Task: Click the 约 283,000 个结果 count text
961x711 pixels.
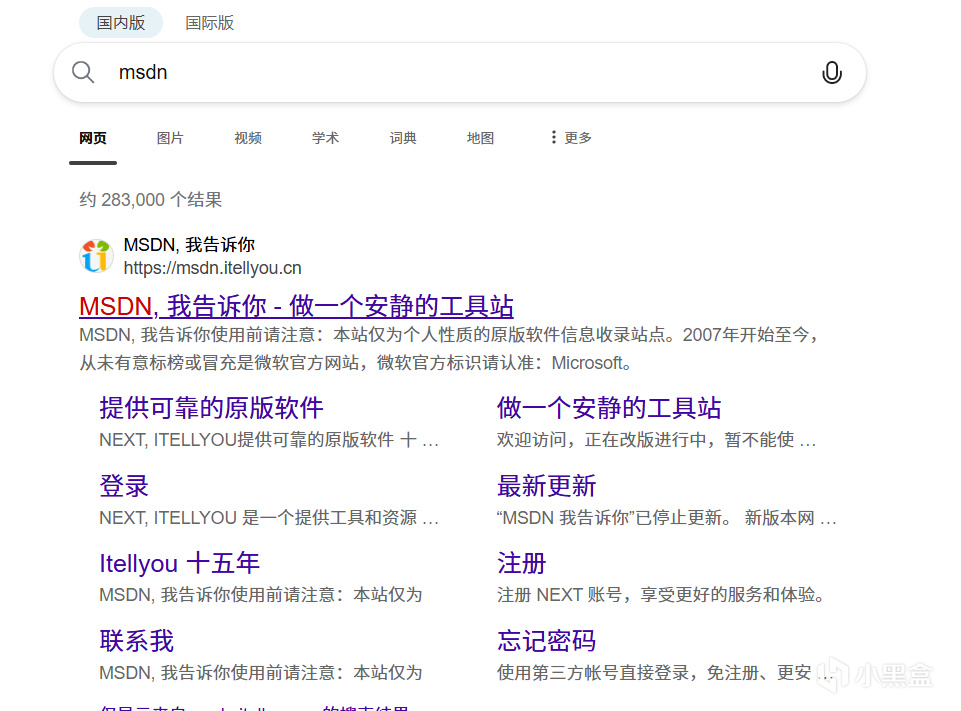Action: [x=150, y=200]
